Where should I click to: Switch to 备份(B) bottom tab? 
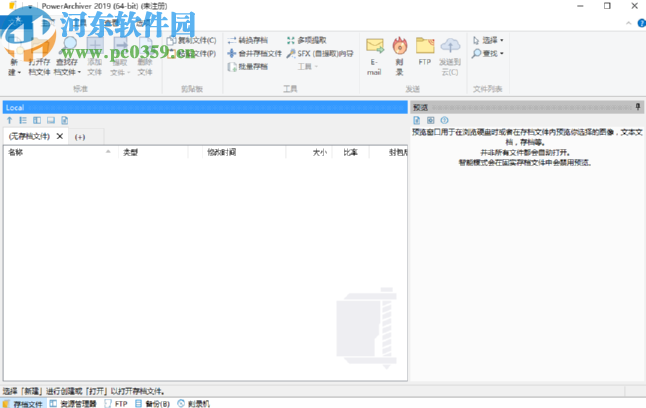pos(152,404)
